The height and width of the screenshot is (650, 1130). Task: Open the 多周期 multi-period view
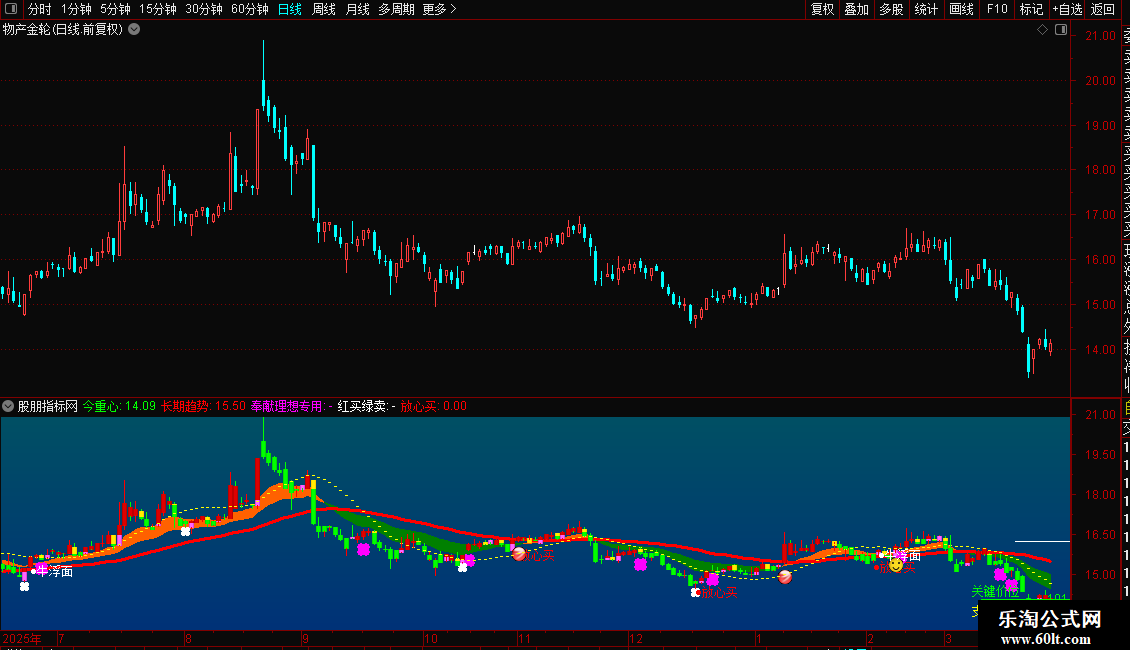[x=396, y=9]
